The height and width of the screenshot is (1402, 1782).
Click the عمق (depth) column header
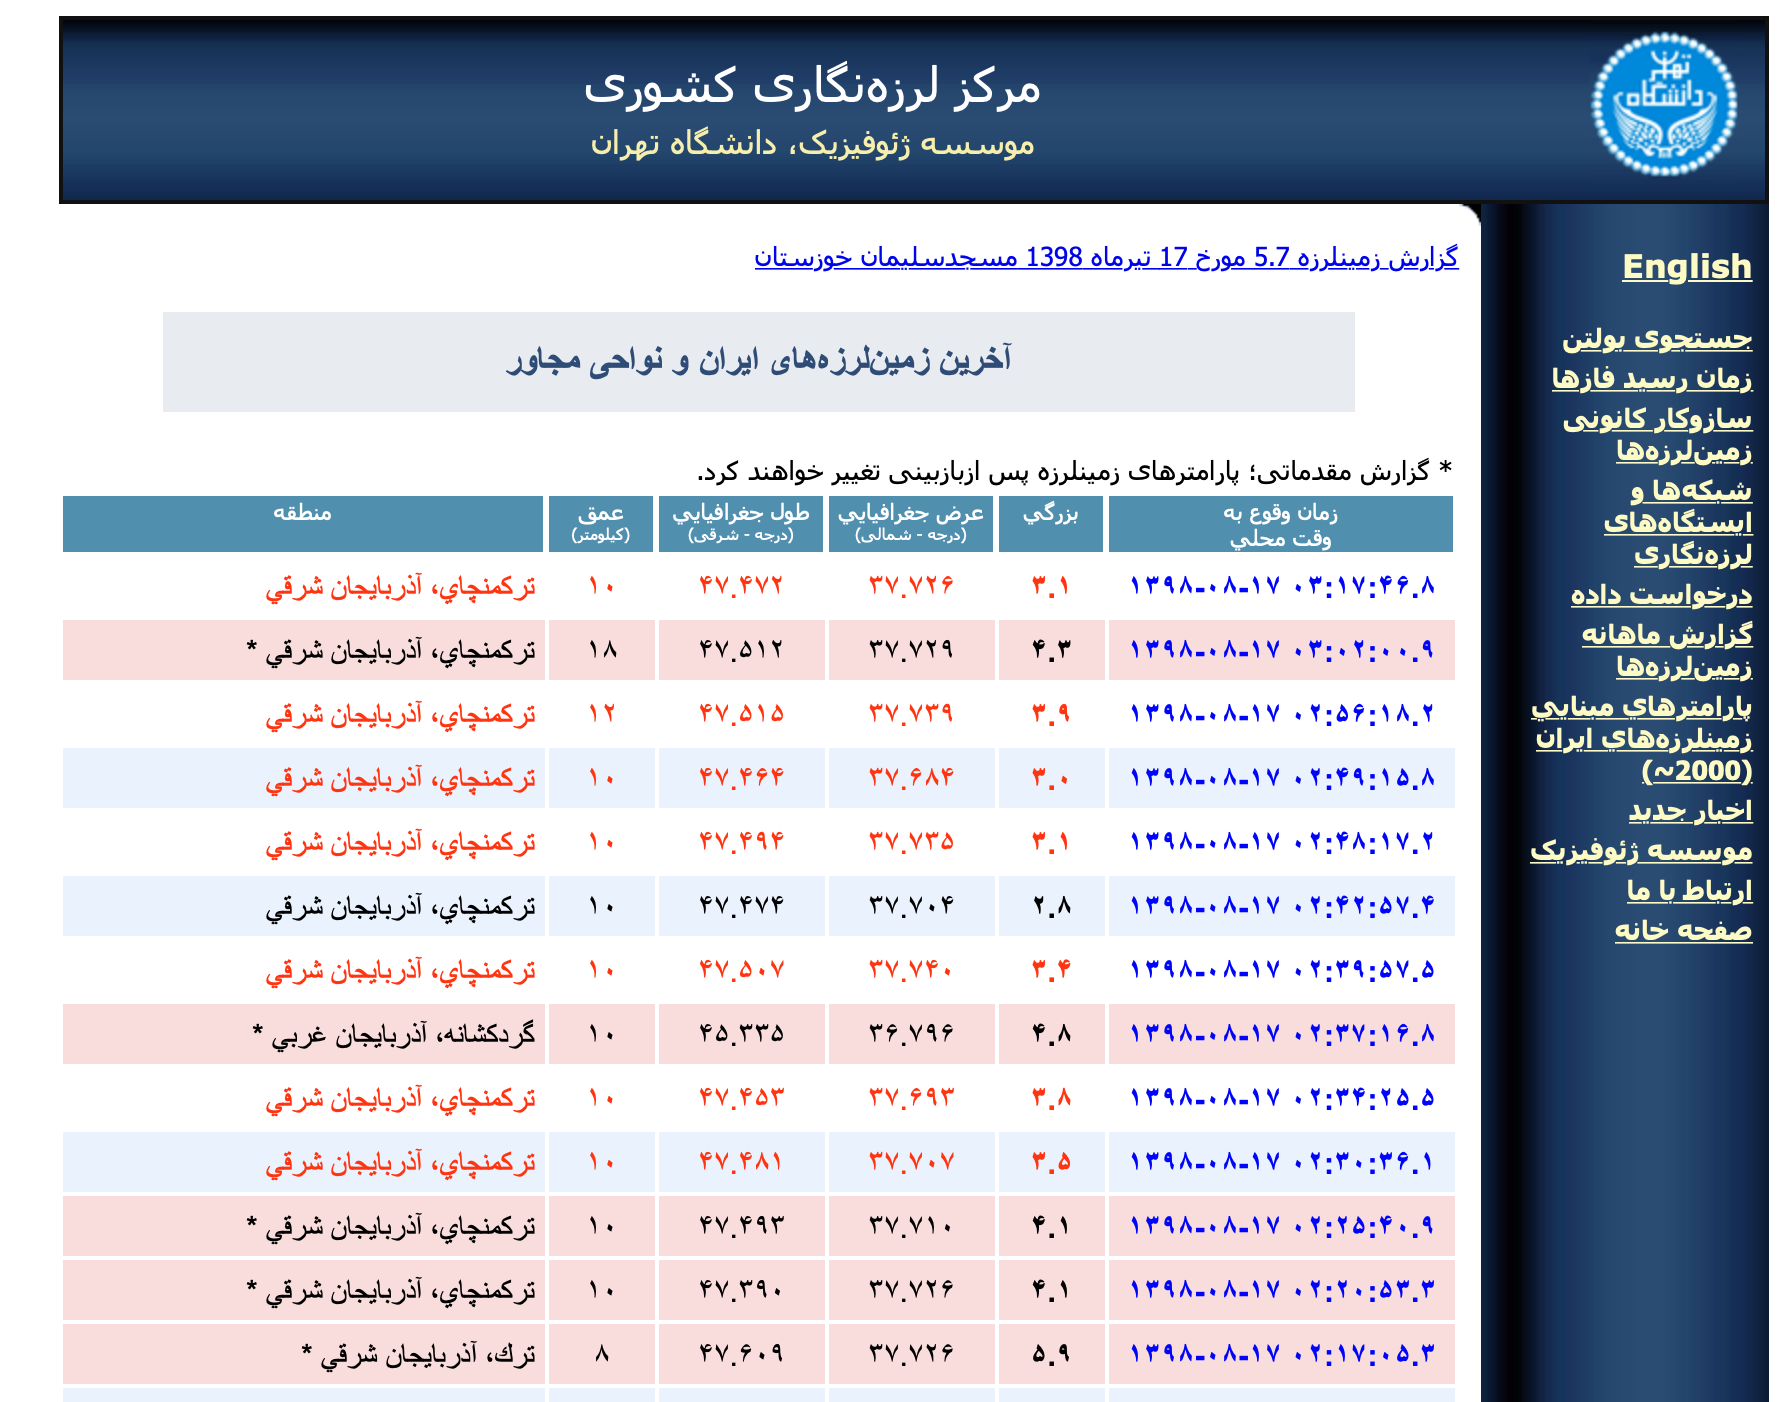point(600,524)
